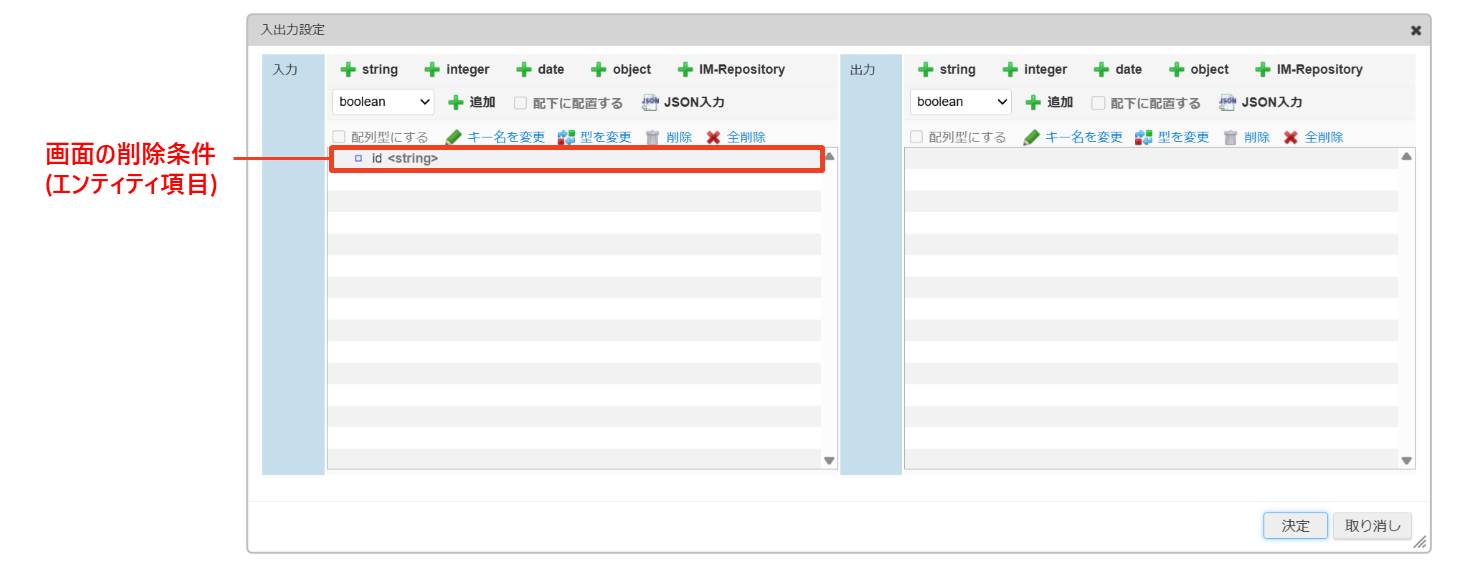The height and width of the screenshot is (575, 1459).
Task: Expand the boolean type dropdown in the output panel
Action: pyautogui.click(x=960, y=102)
